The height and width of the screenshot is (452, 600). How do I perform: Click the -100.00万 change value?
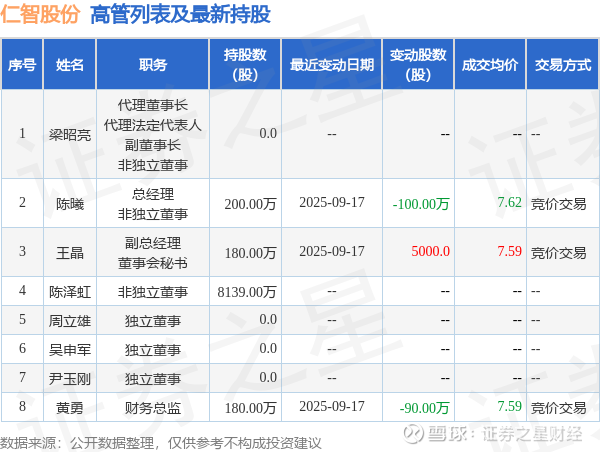[421, 204]
